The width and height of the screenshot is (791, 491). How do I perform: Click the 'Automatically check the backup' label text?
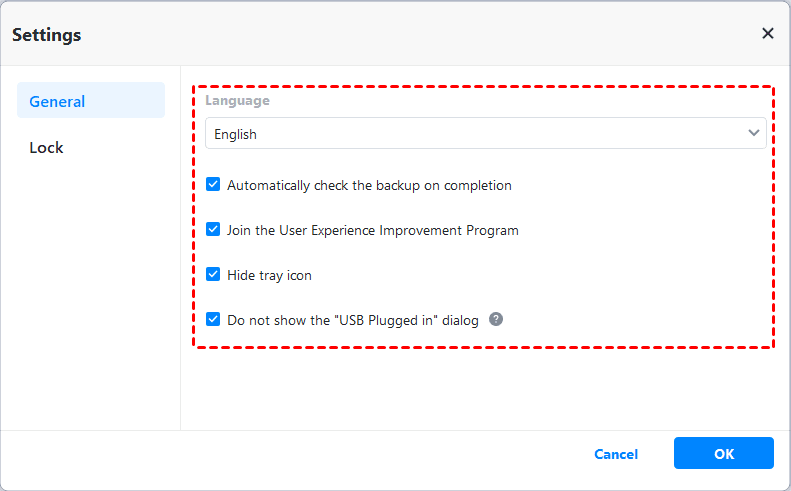[x=369, y=185]
